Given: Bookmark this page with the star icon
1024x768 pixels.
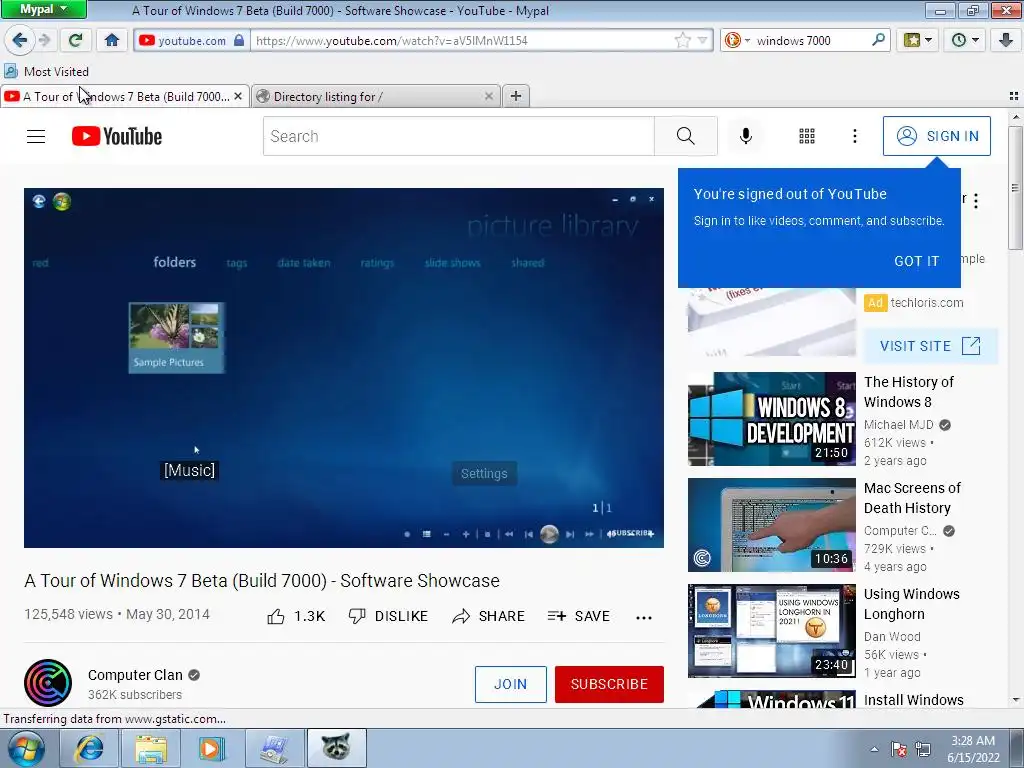Looking at the screenshot, I should (x=682, y=40).
